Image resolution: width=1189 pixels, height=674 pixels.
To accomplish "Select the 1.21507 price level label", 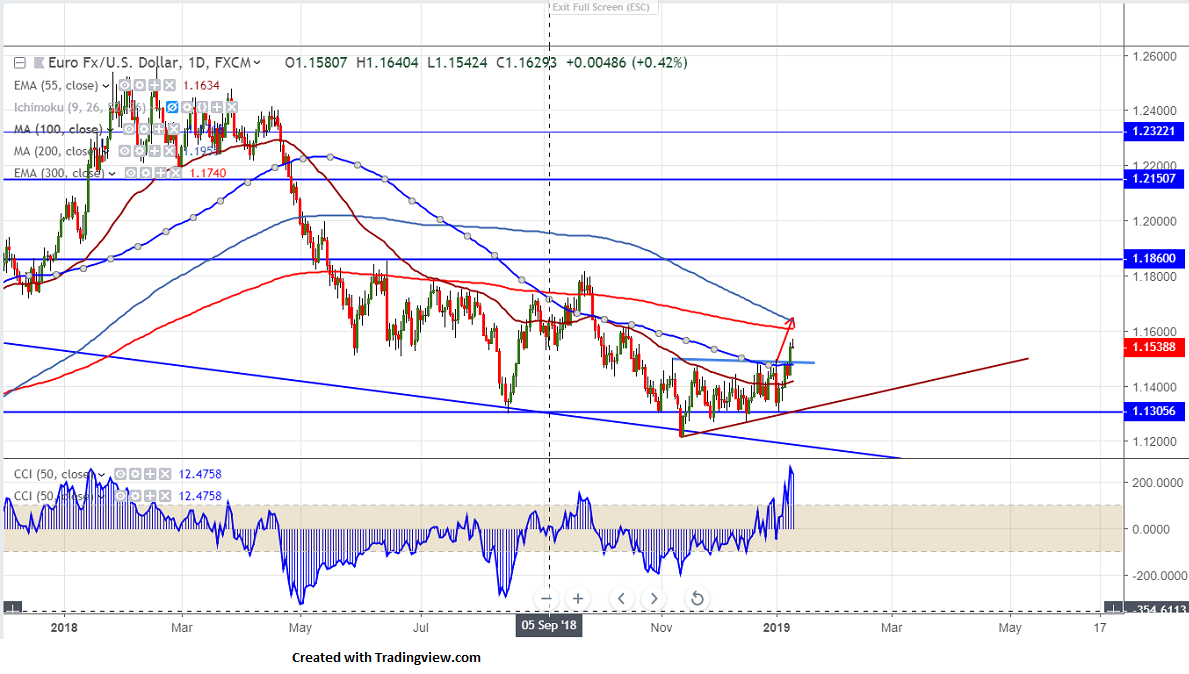I will tap(1154, 179).
